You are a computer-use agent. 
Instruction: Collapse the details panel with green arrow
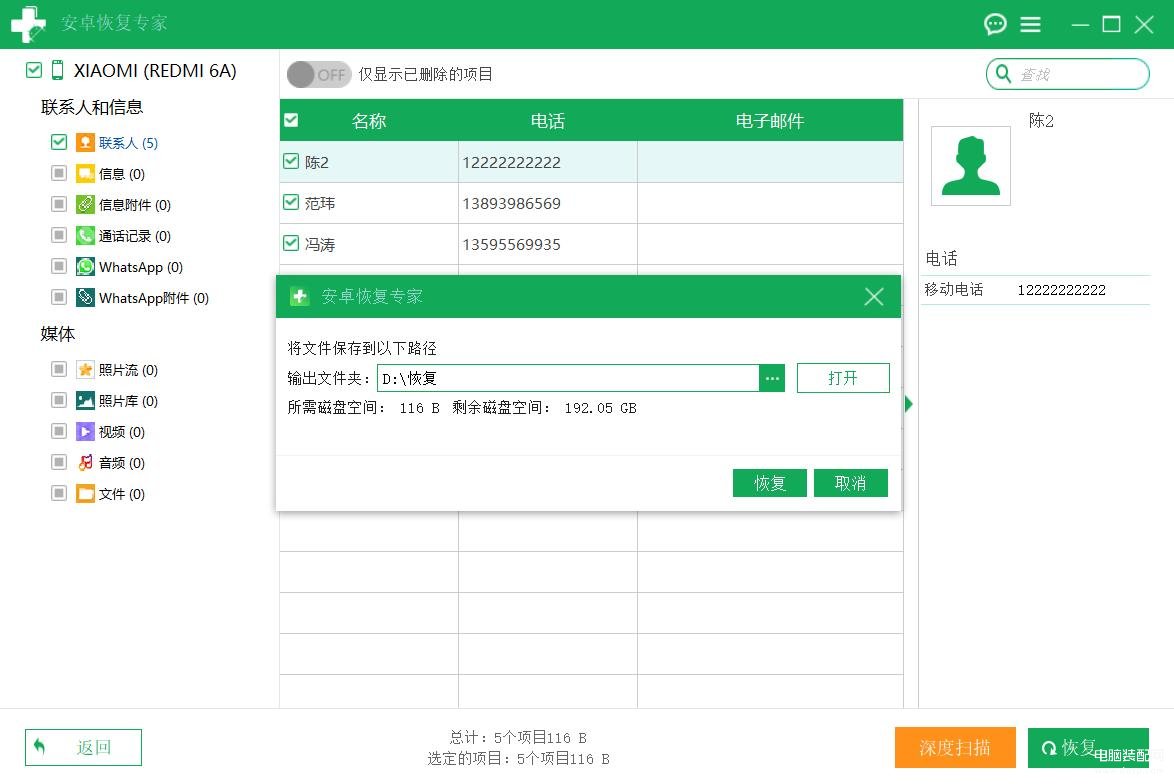(908, 404)
